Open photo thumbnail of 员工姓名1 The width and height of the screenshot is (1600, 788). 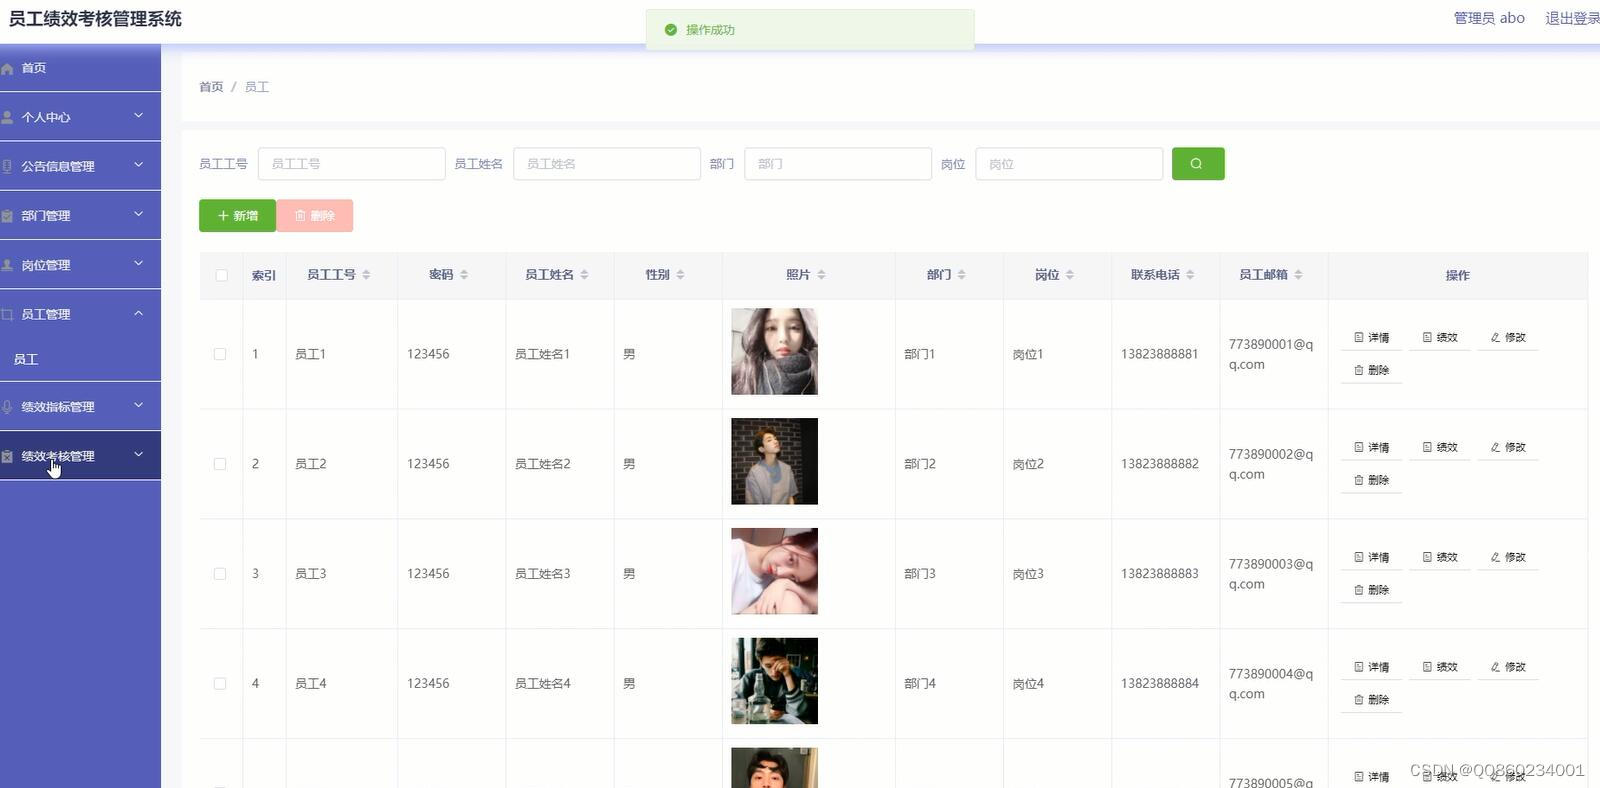(x=774, y=351)
